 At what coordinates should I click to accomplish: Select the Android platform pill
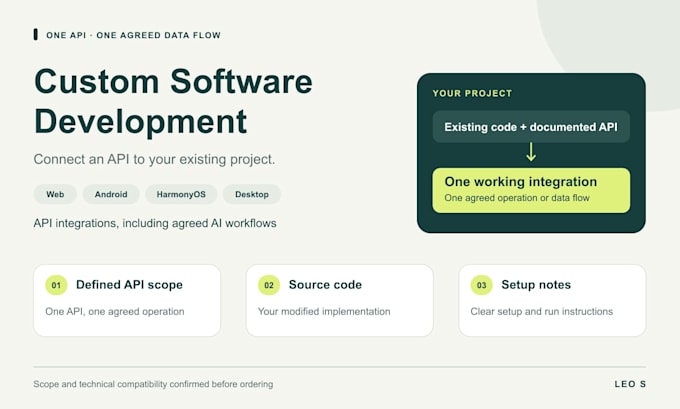pyautogui.click(x=111, y=194)
